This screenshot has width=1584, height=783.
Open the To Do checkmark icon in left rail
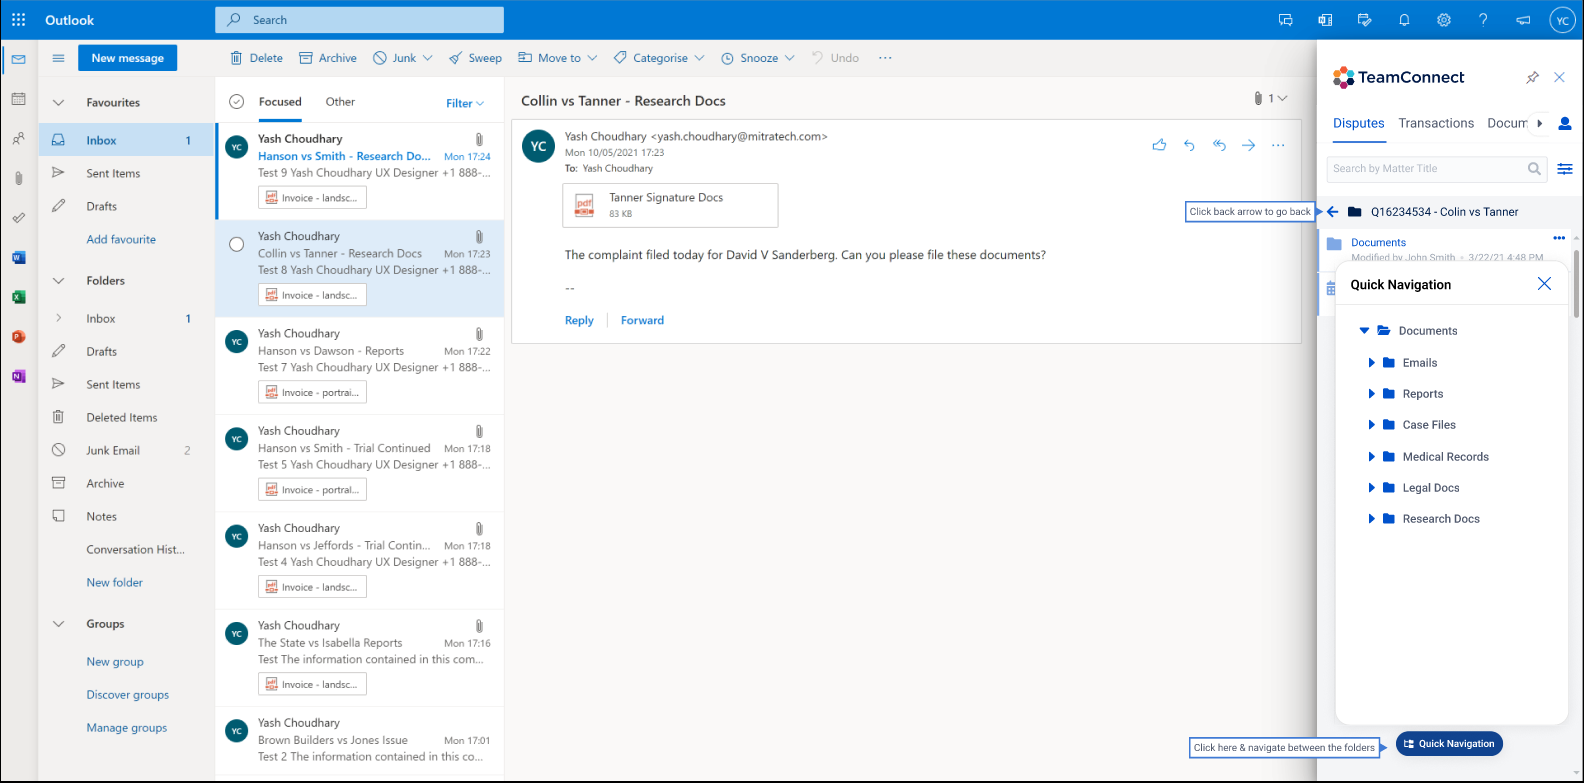pyautogui.click(x=18, y=218)
